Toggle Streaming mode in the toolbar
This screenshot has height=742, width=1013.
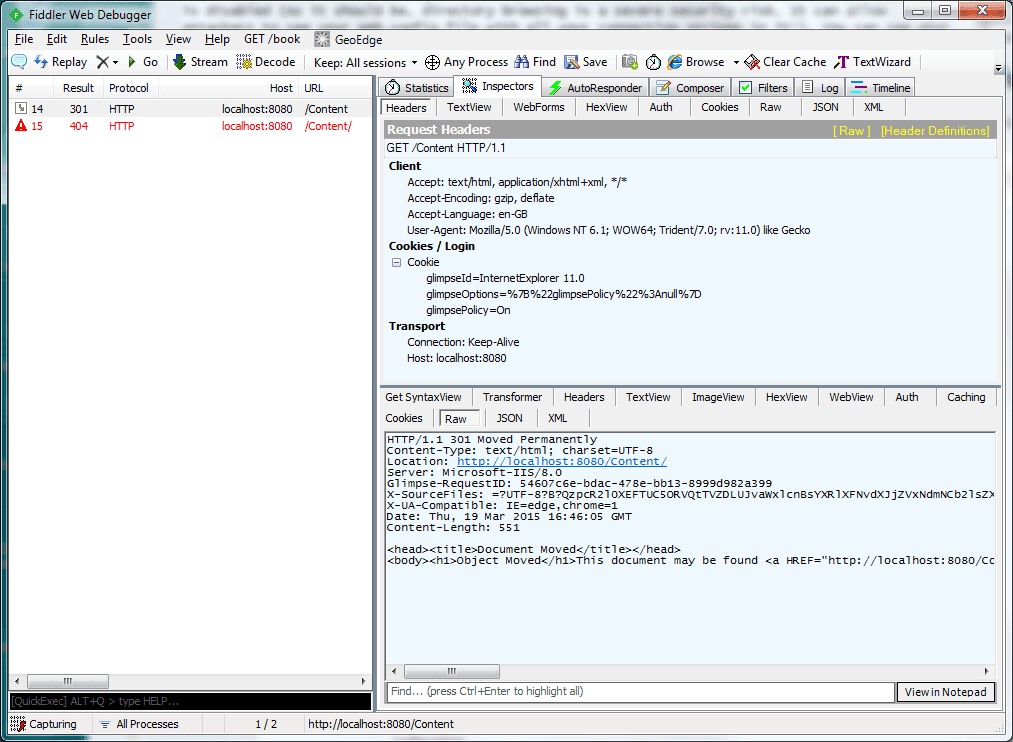[x=199, y=61]
